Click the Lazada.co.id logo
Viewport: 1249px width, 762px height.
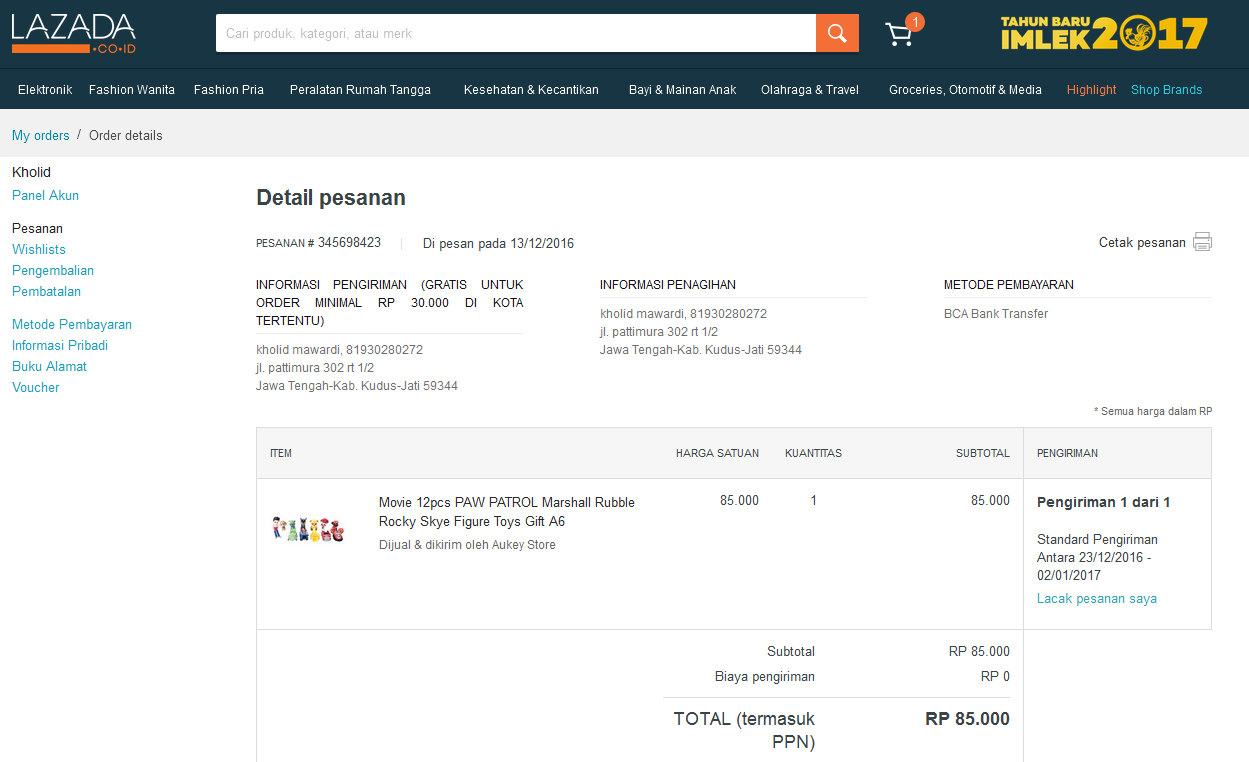(73, 33)
